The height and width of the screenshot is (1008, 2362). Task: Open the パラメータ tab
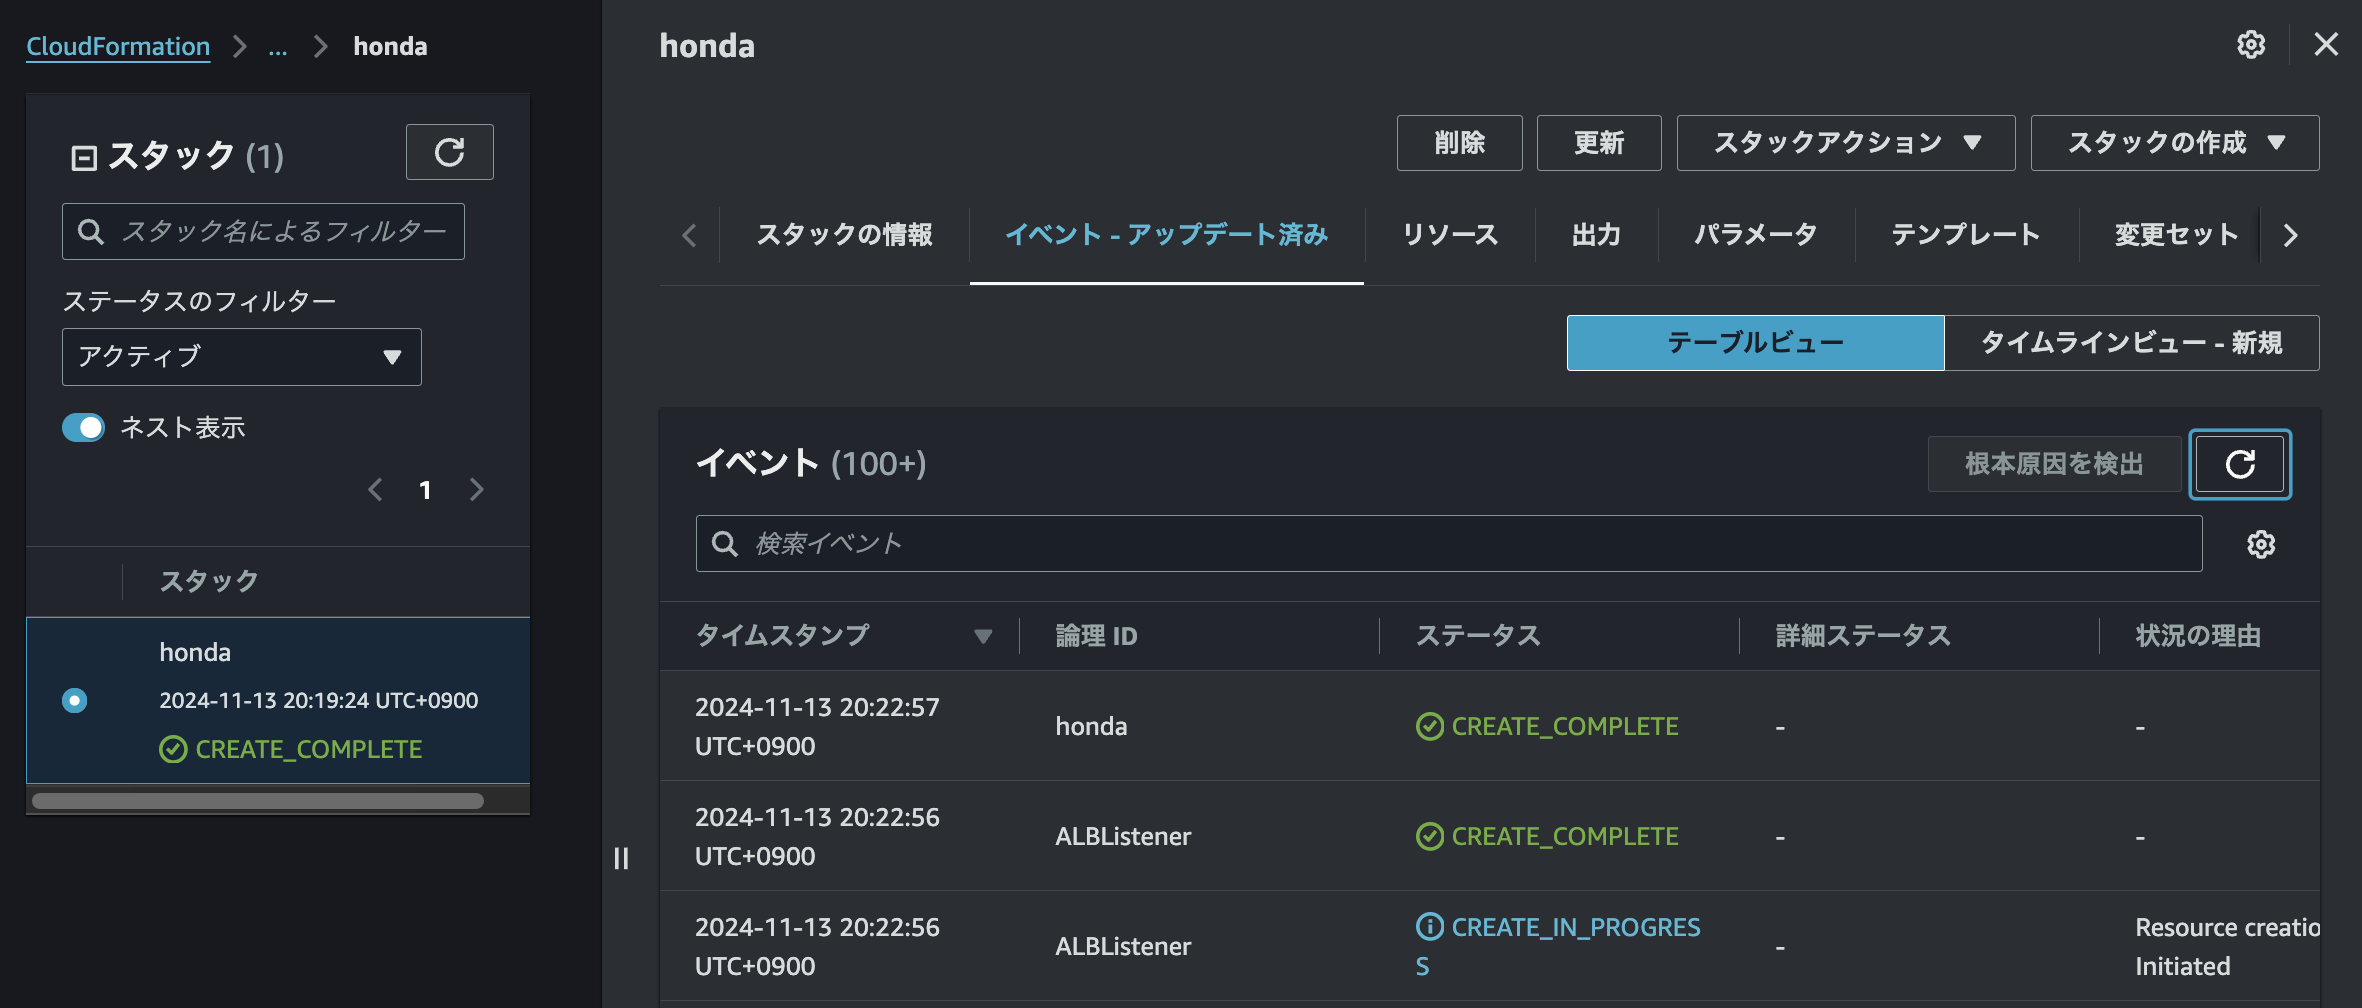(x=1757, y=235)
